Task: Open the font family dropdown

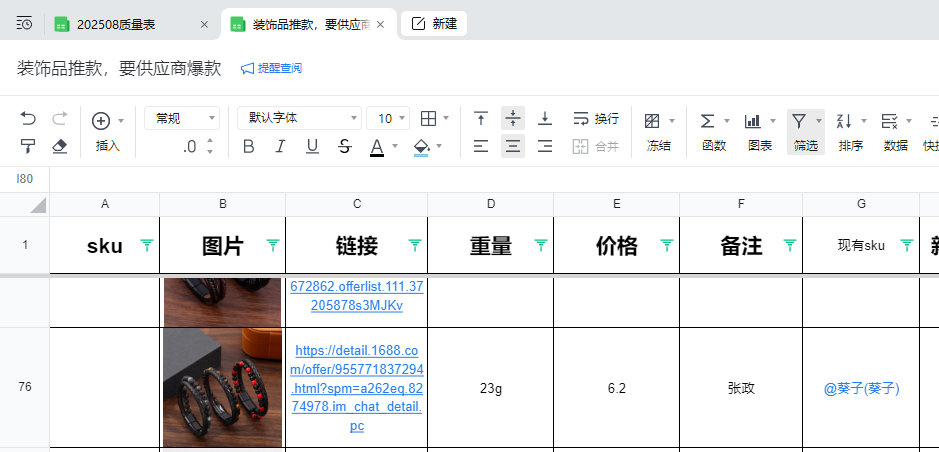Action: 299,119
